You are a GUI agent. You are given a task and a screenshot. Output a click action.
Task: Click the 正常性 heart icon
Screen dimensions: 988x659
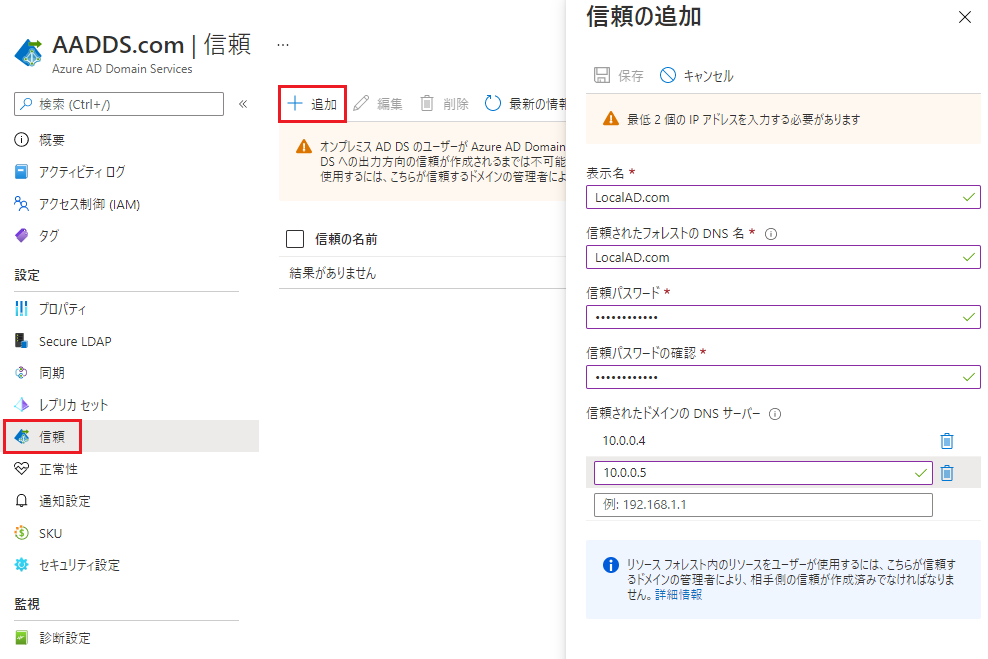21,469
